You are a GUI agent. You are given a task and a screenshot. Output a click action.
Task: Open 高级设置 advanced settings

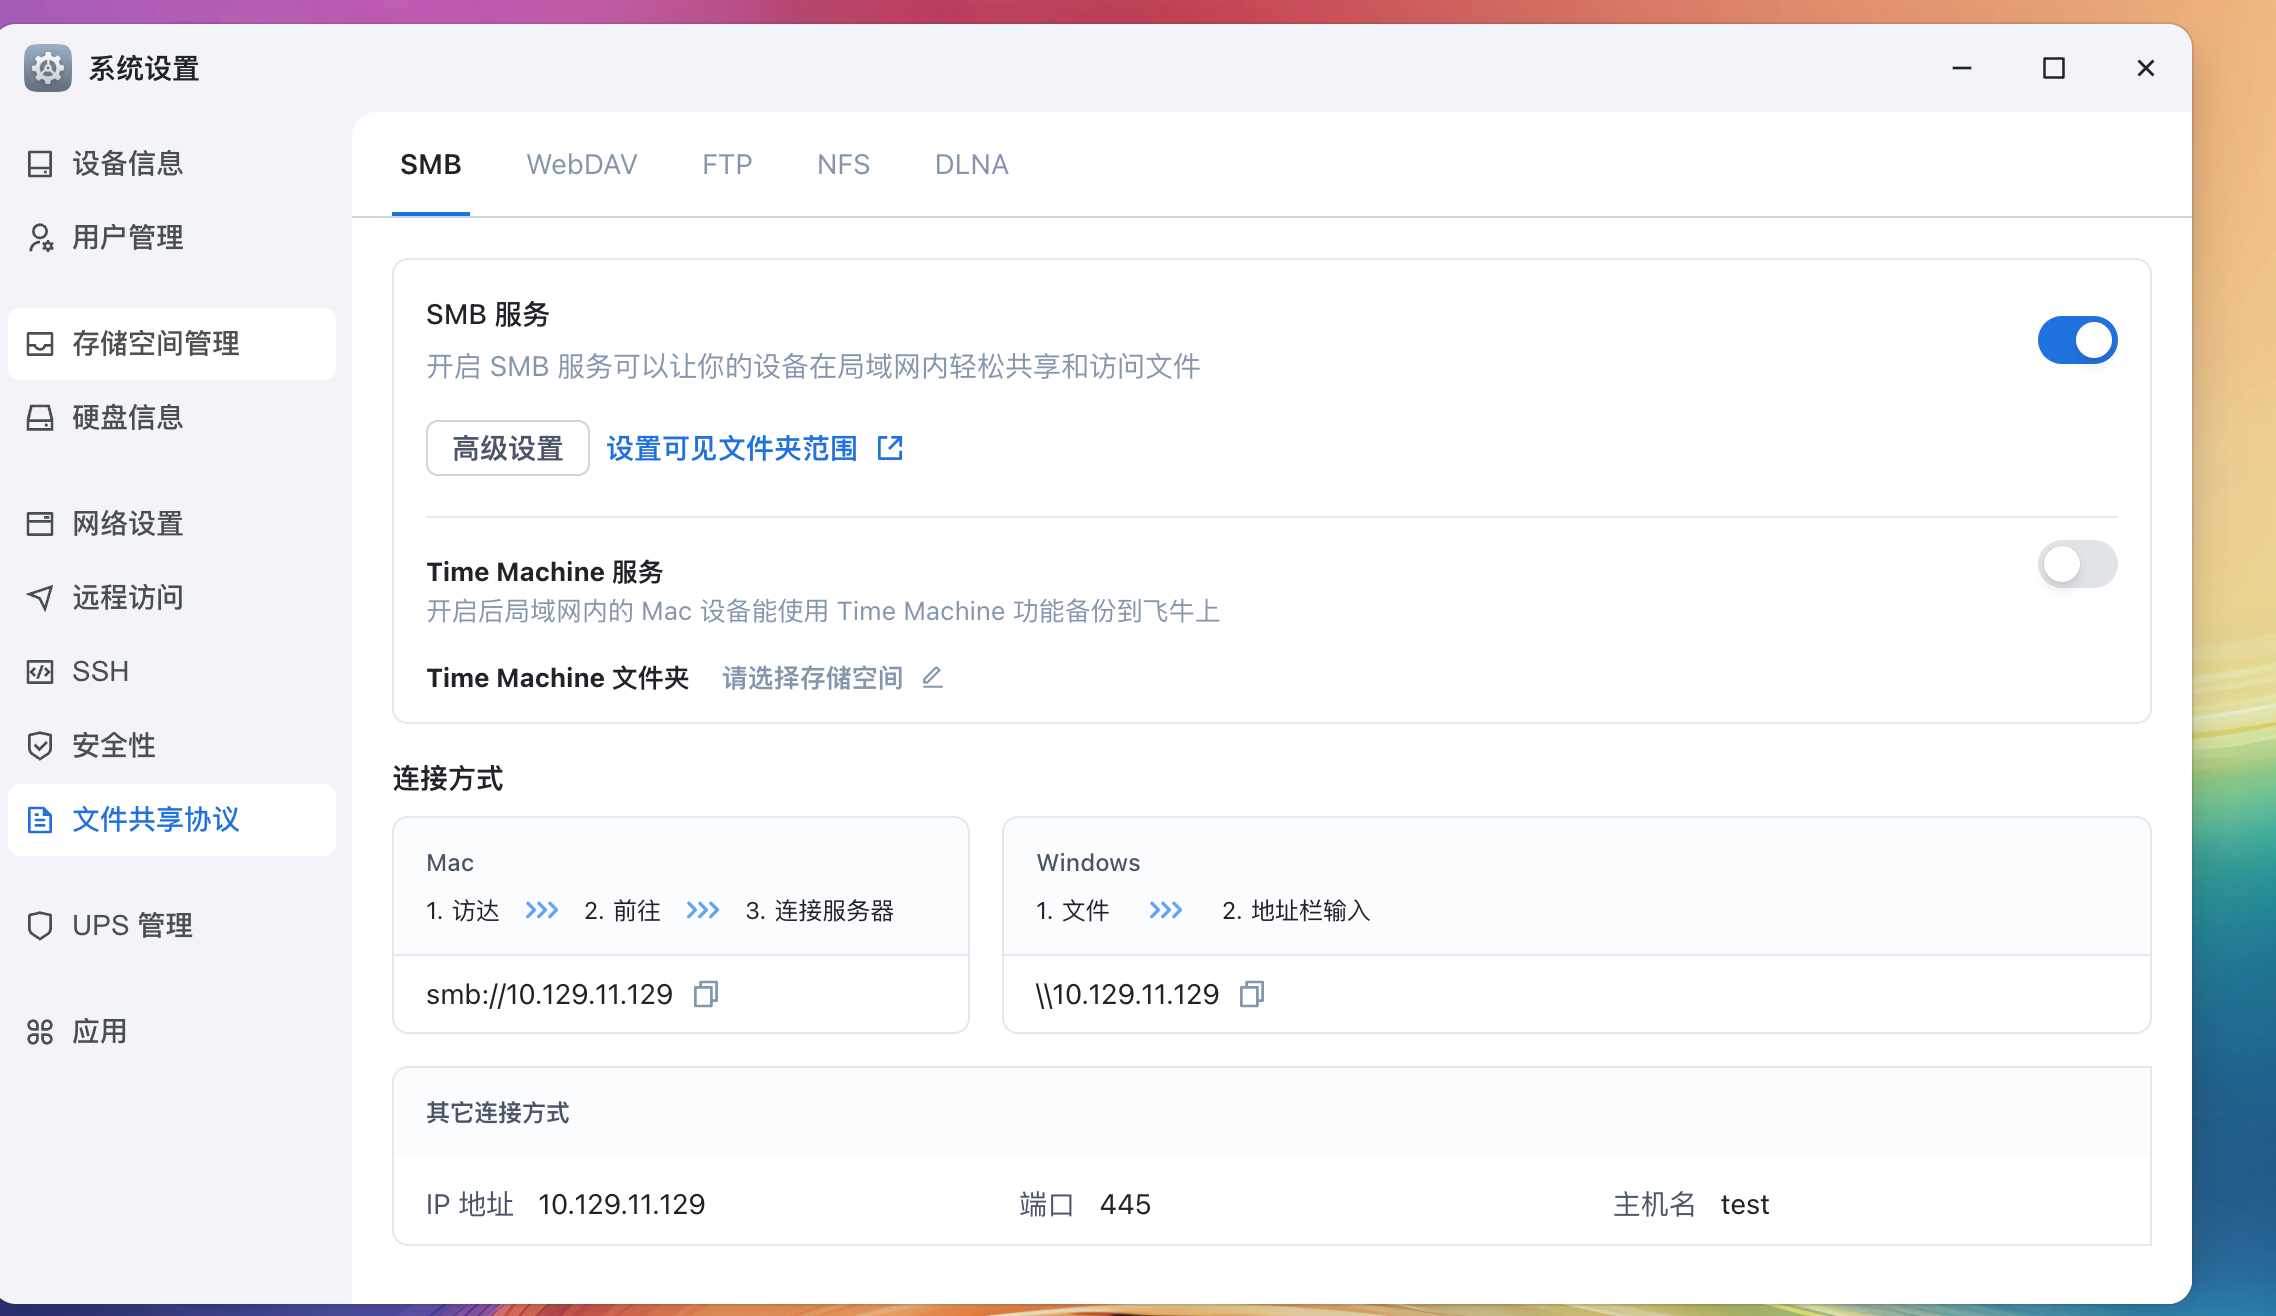[508, 448]
